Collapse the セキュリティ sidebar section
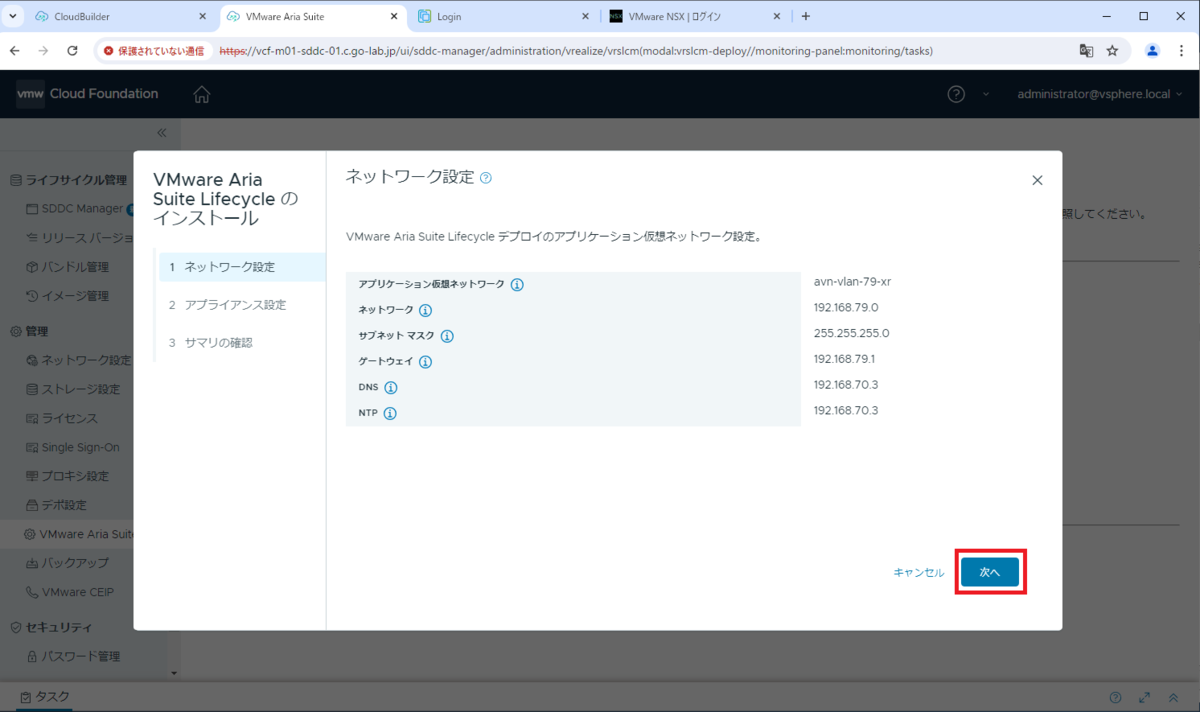1200x712 pixels. point(50,627)
